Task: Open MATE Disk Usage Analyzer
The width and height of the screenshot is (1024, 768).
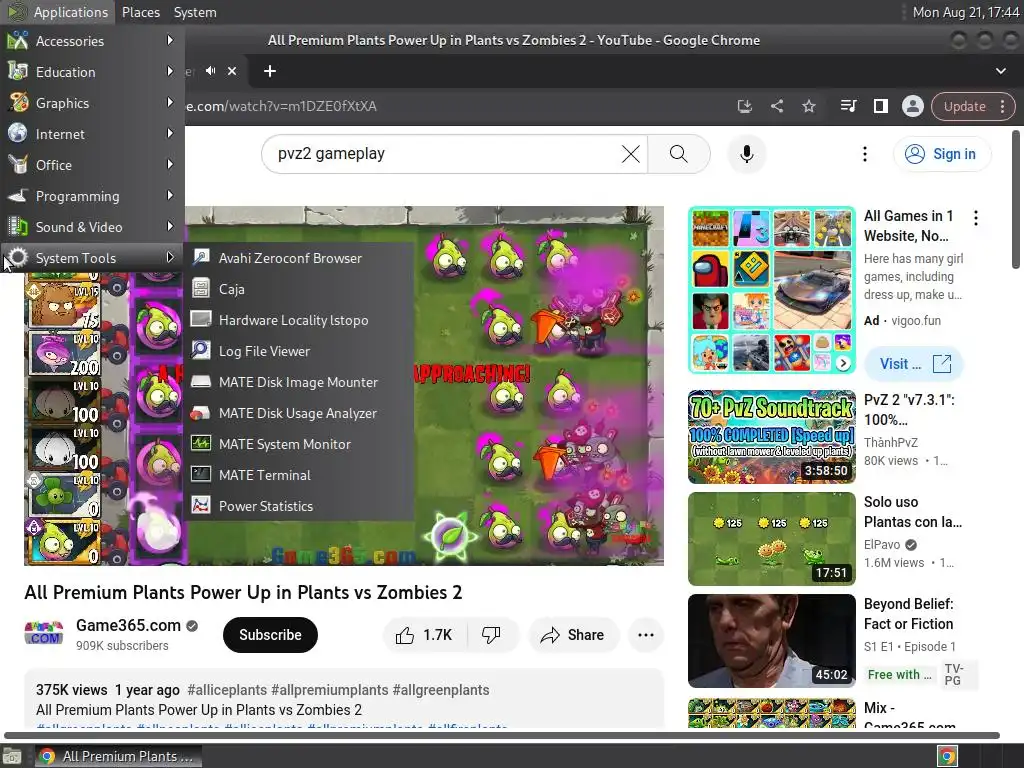Action: 298,413
